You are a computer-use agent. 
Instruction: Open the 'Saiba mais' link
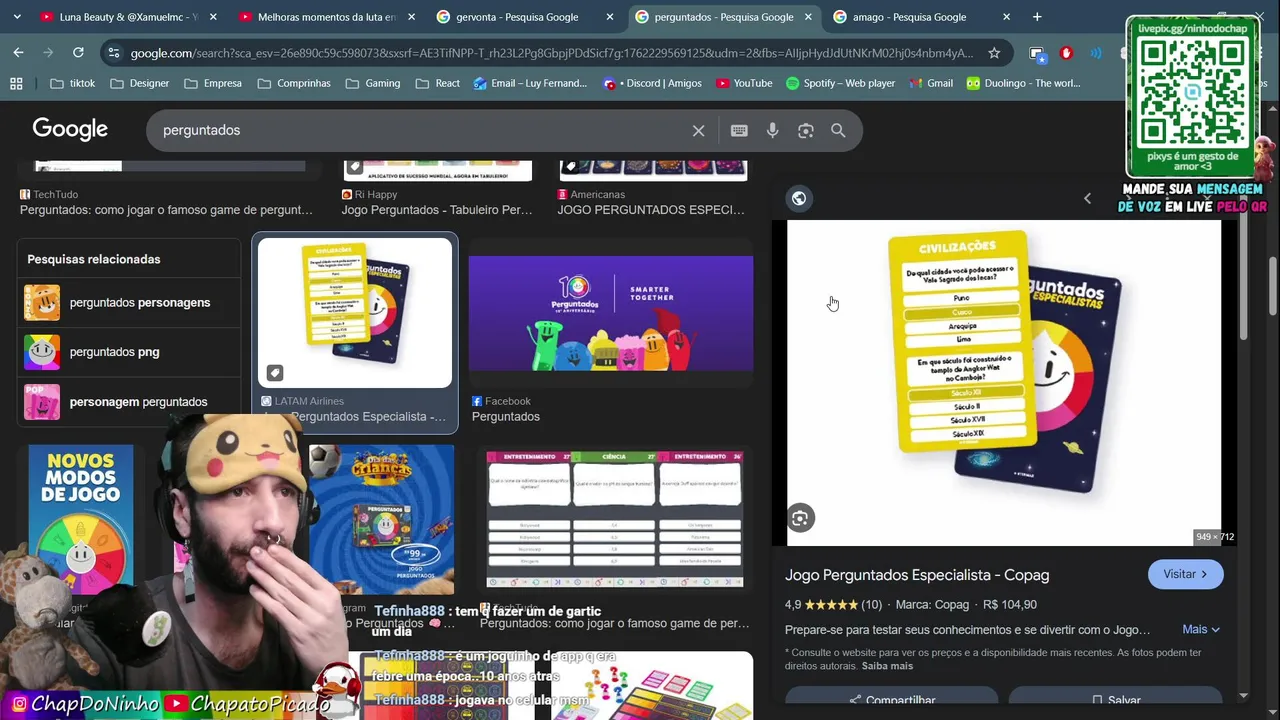click(x=887, y=666)
